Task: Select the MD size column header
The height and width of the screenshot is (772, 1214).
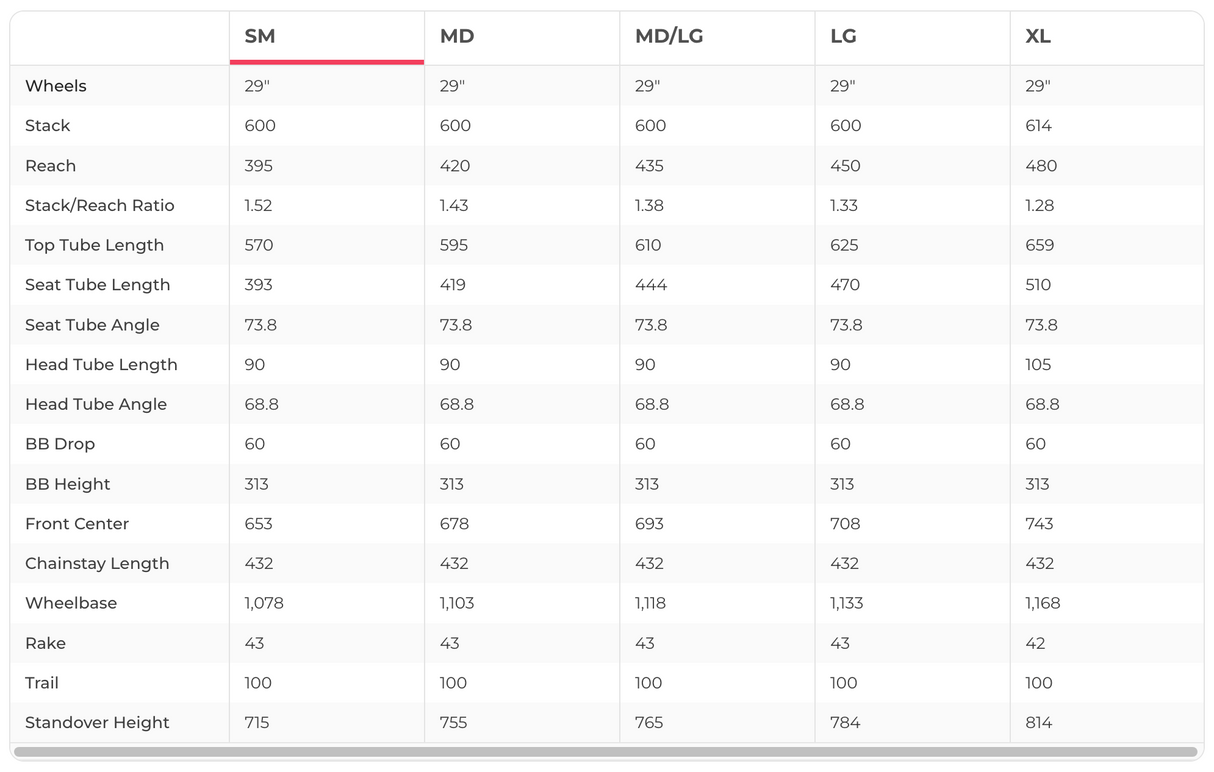Action: coord(457,37)
